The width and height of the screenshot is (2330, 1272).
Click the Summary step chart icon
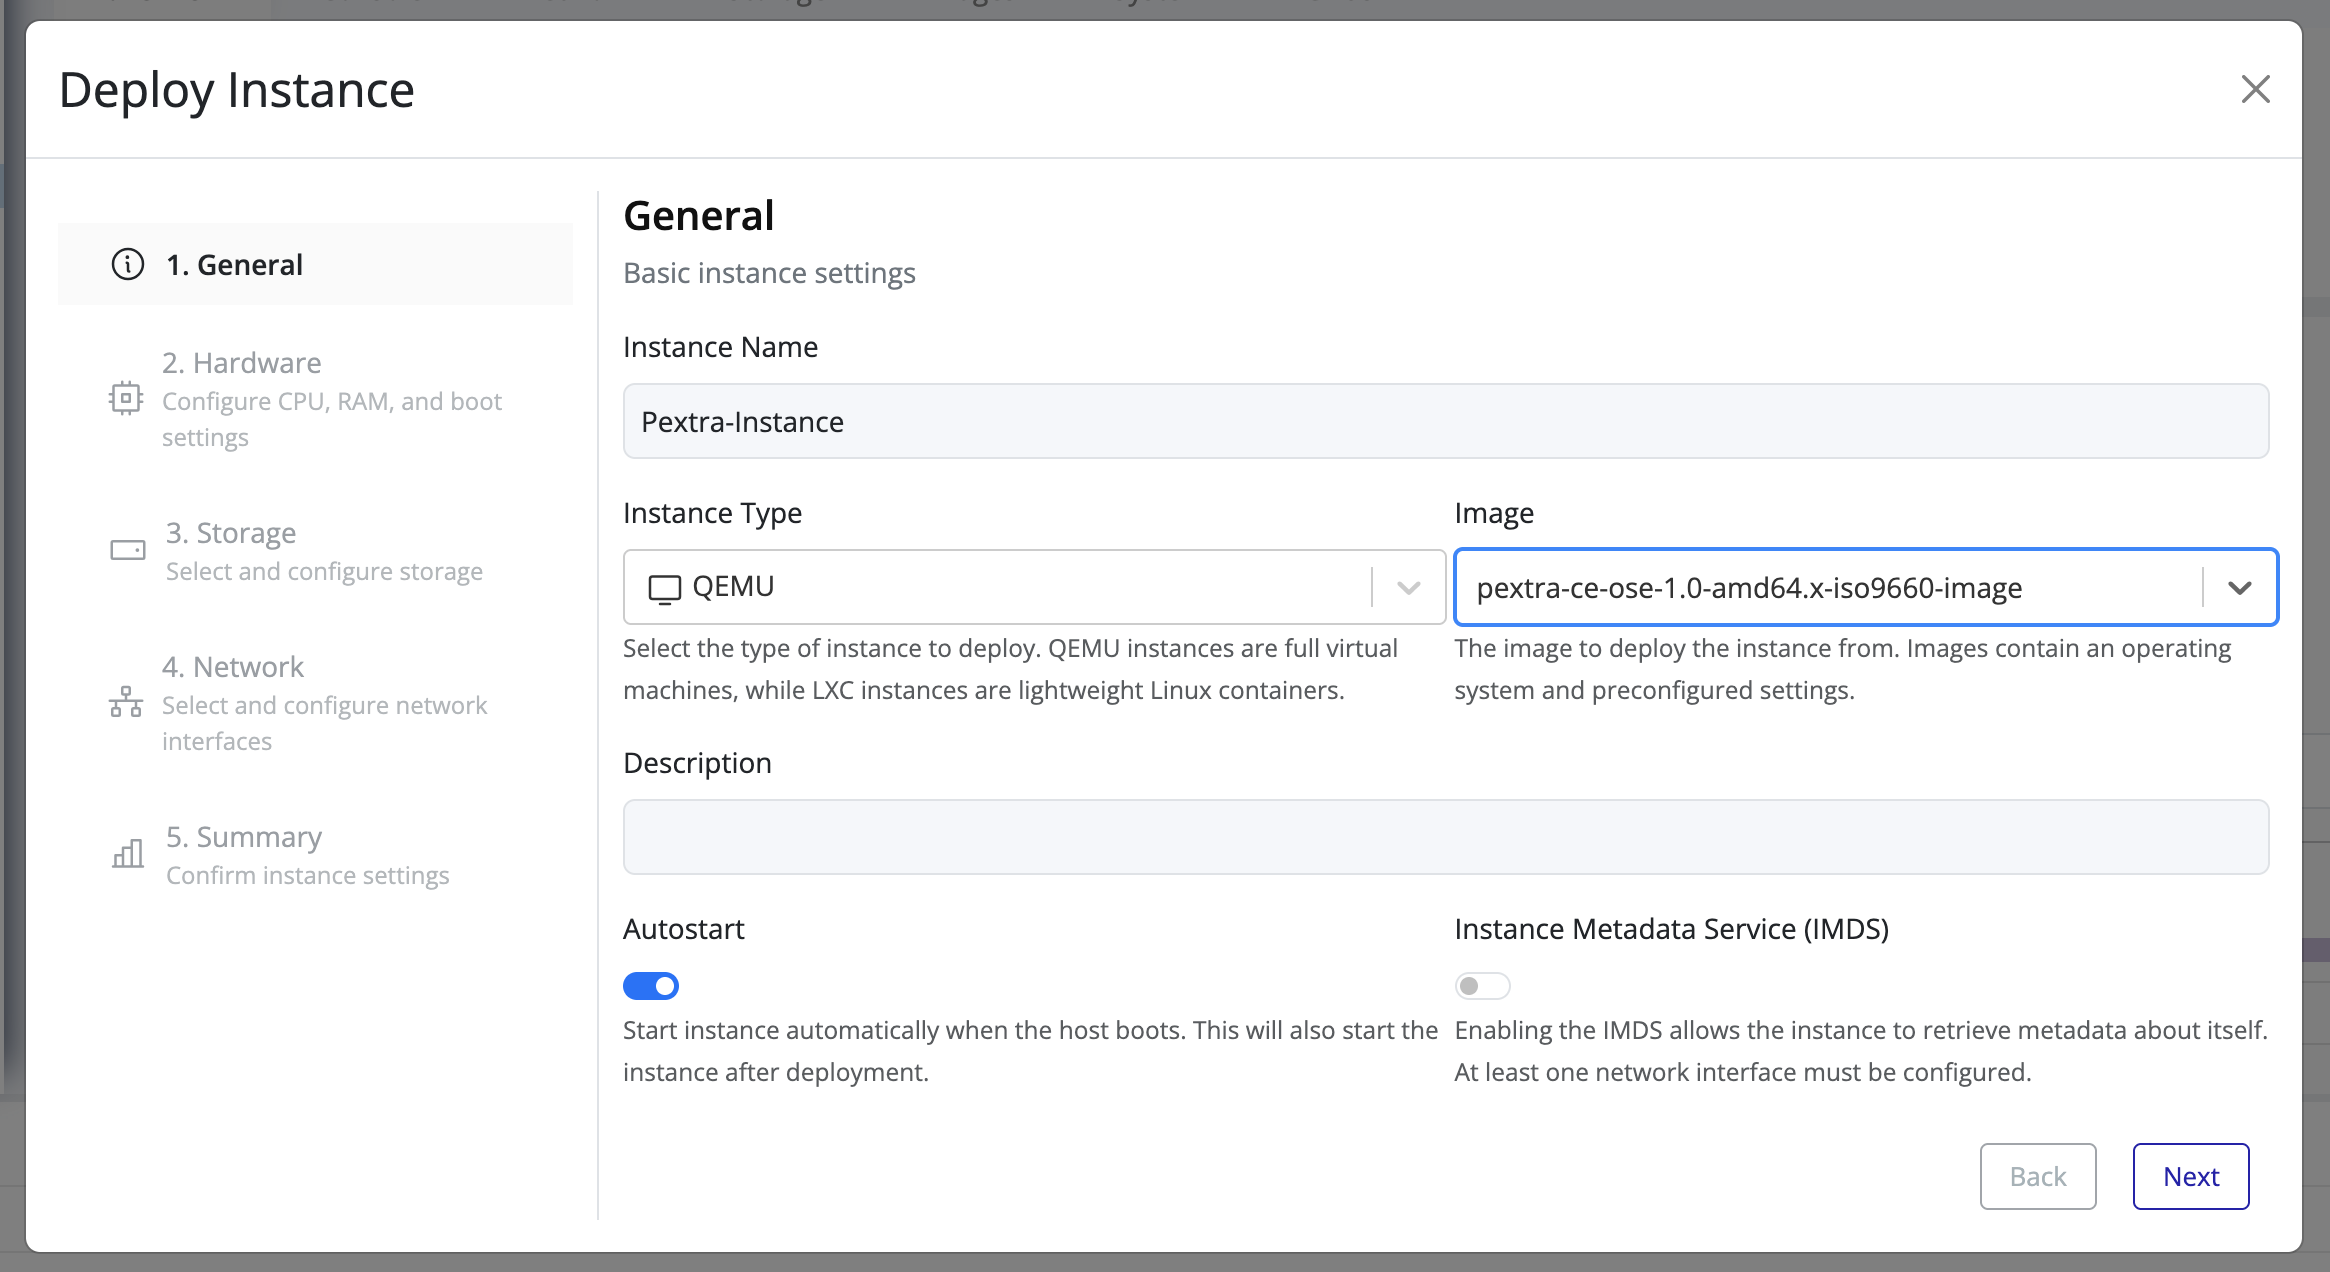click(x=126, y=856)
